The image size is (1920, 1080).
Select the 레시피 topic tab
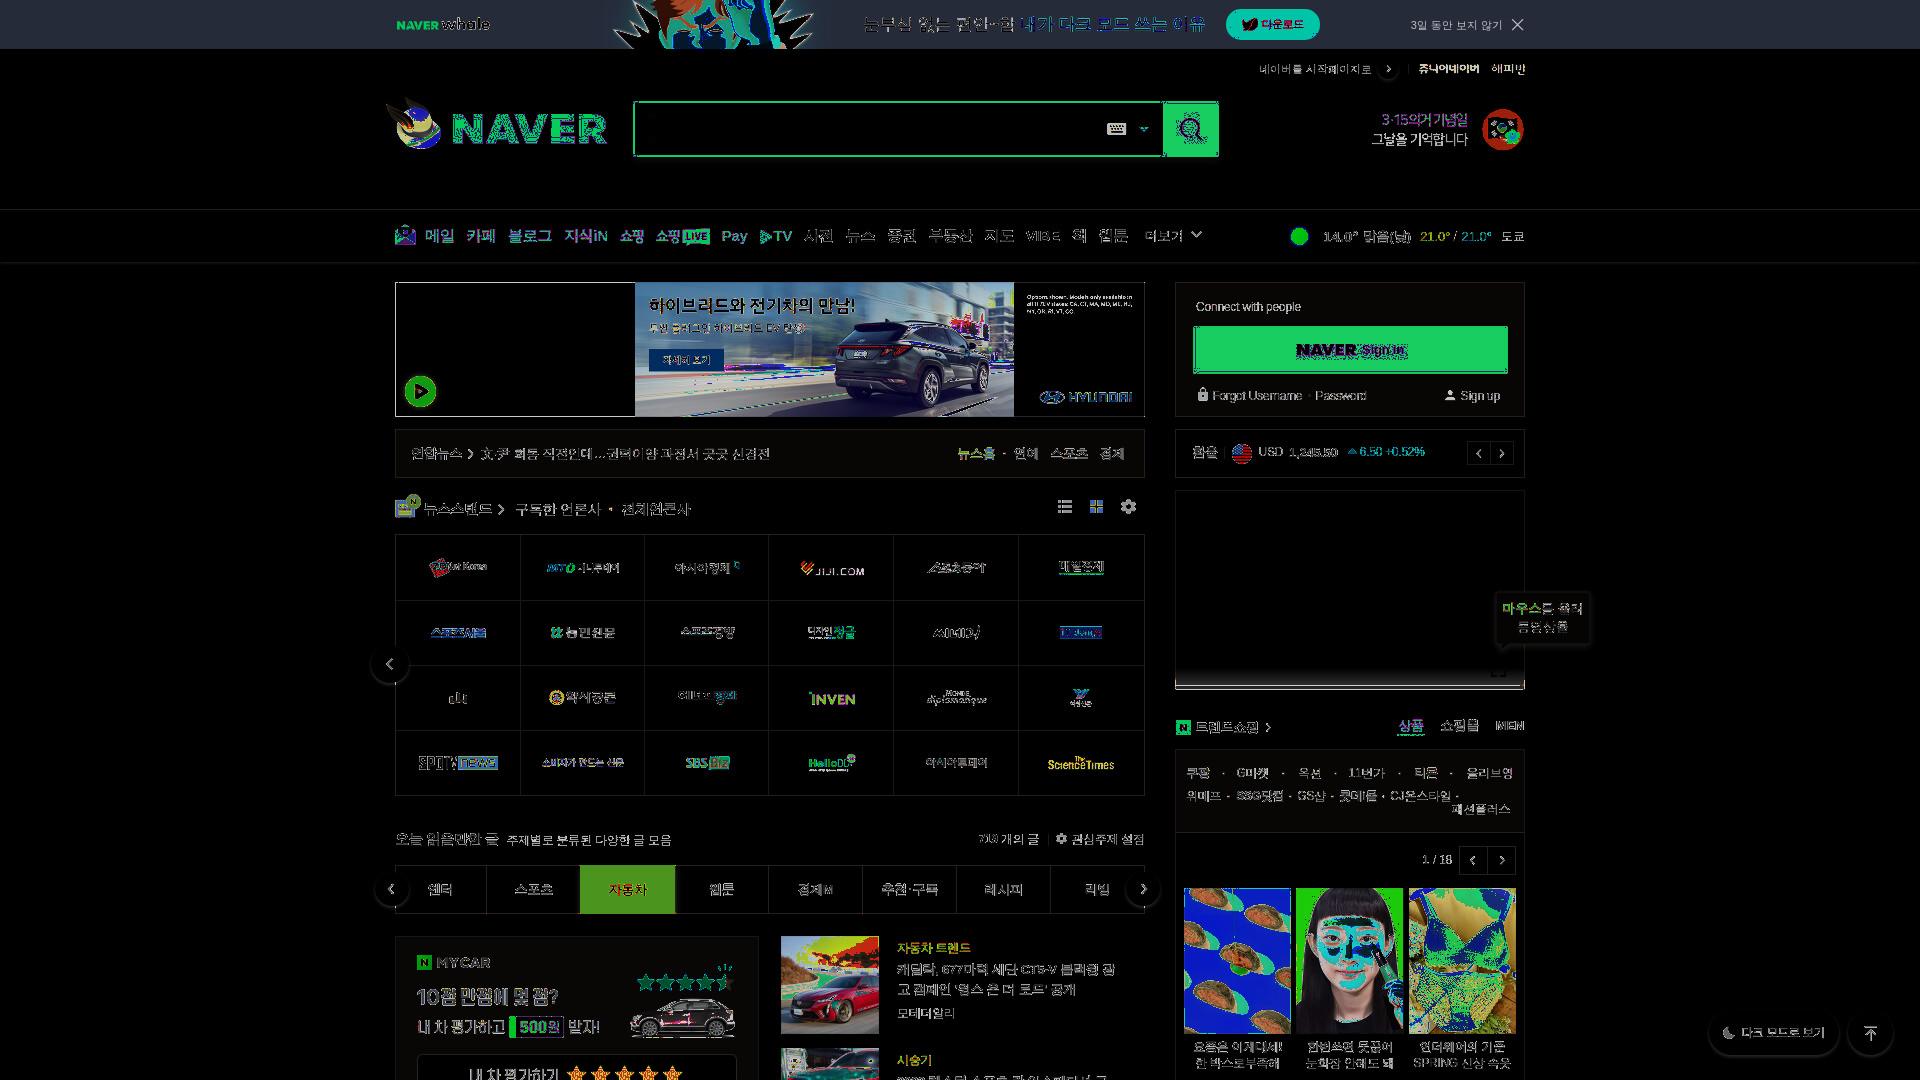1003,889
